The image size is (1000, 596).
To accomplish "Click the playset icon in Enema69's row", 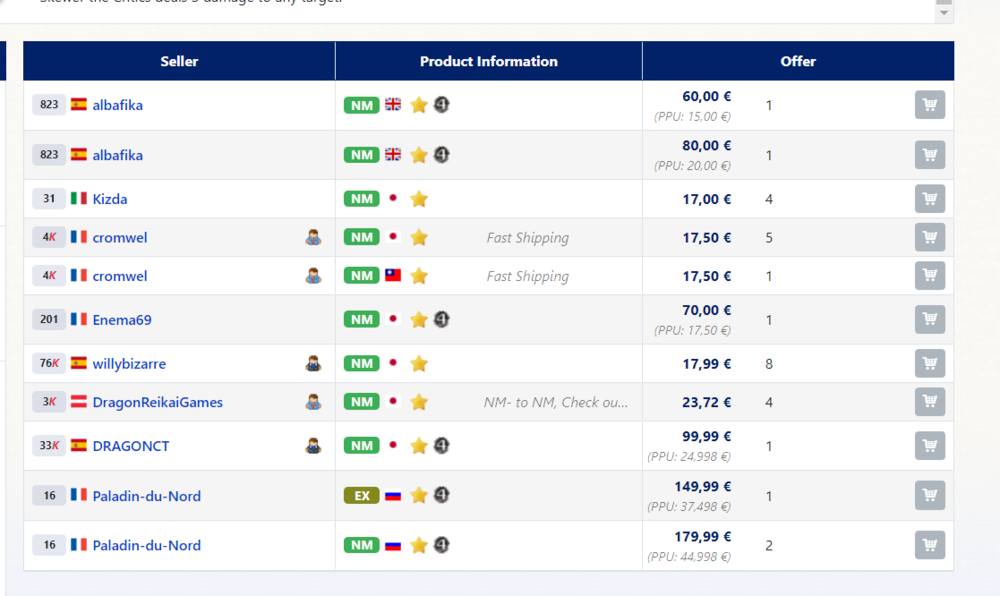I will 441,320.
